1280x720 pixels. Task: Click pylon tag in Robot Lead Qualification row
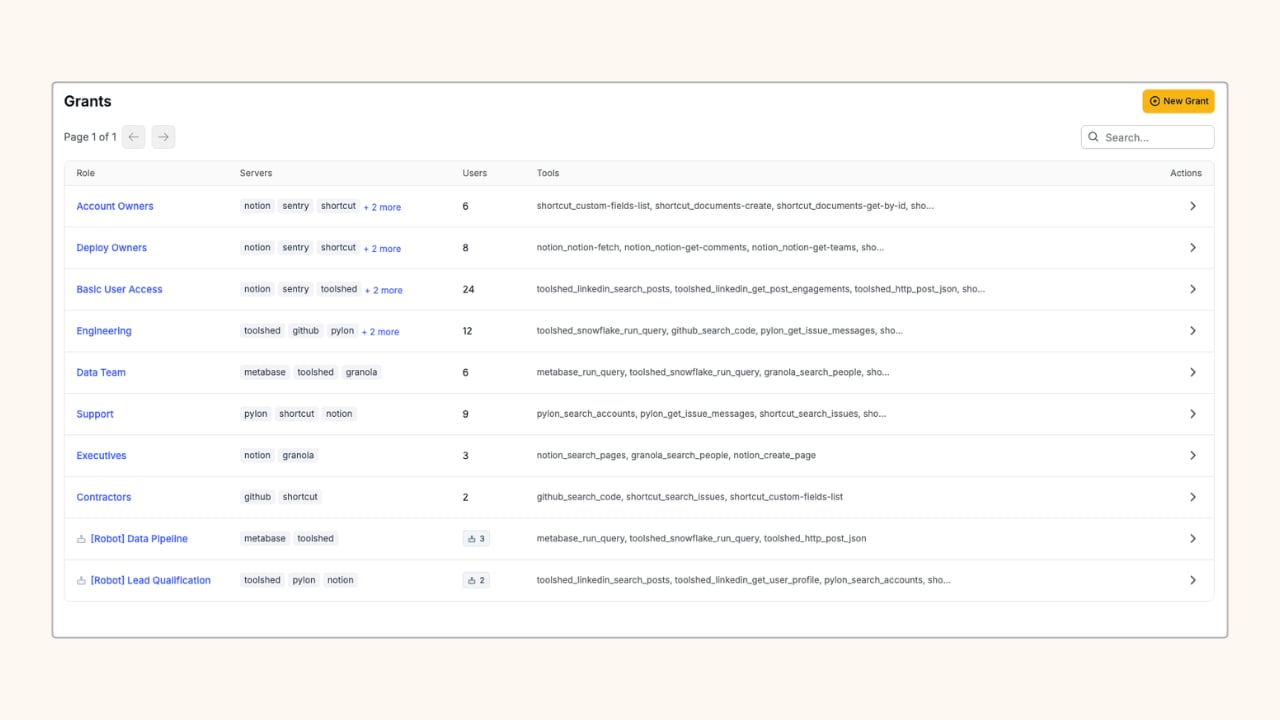304,580
